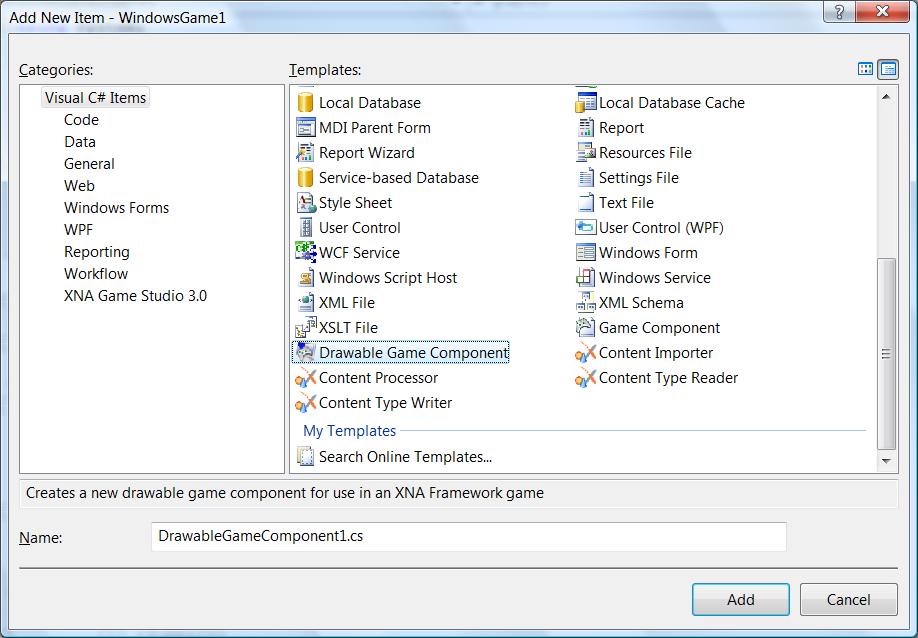
Task: Click the Local Database Cache icon
Action: point(585,102)
